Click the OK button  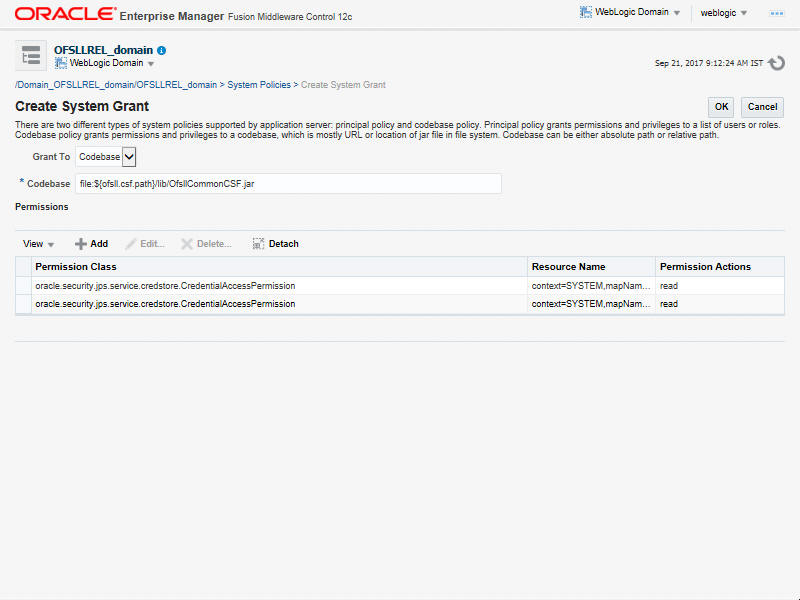click(x=721, y=107)
